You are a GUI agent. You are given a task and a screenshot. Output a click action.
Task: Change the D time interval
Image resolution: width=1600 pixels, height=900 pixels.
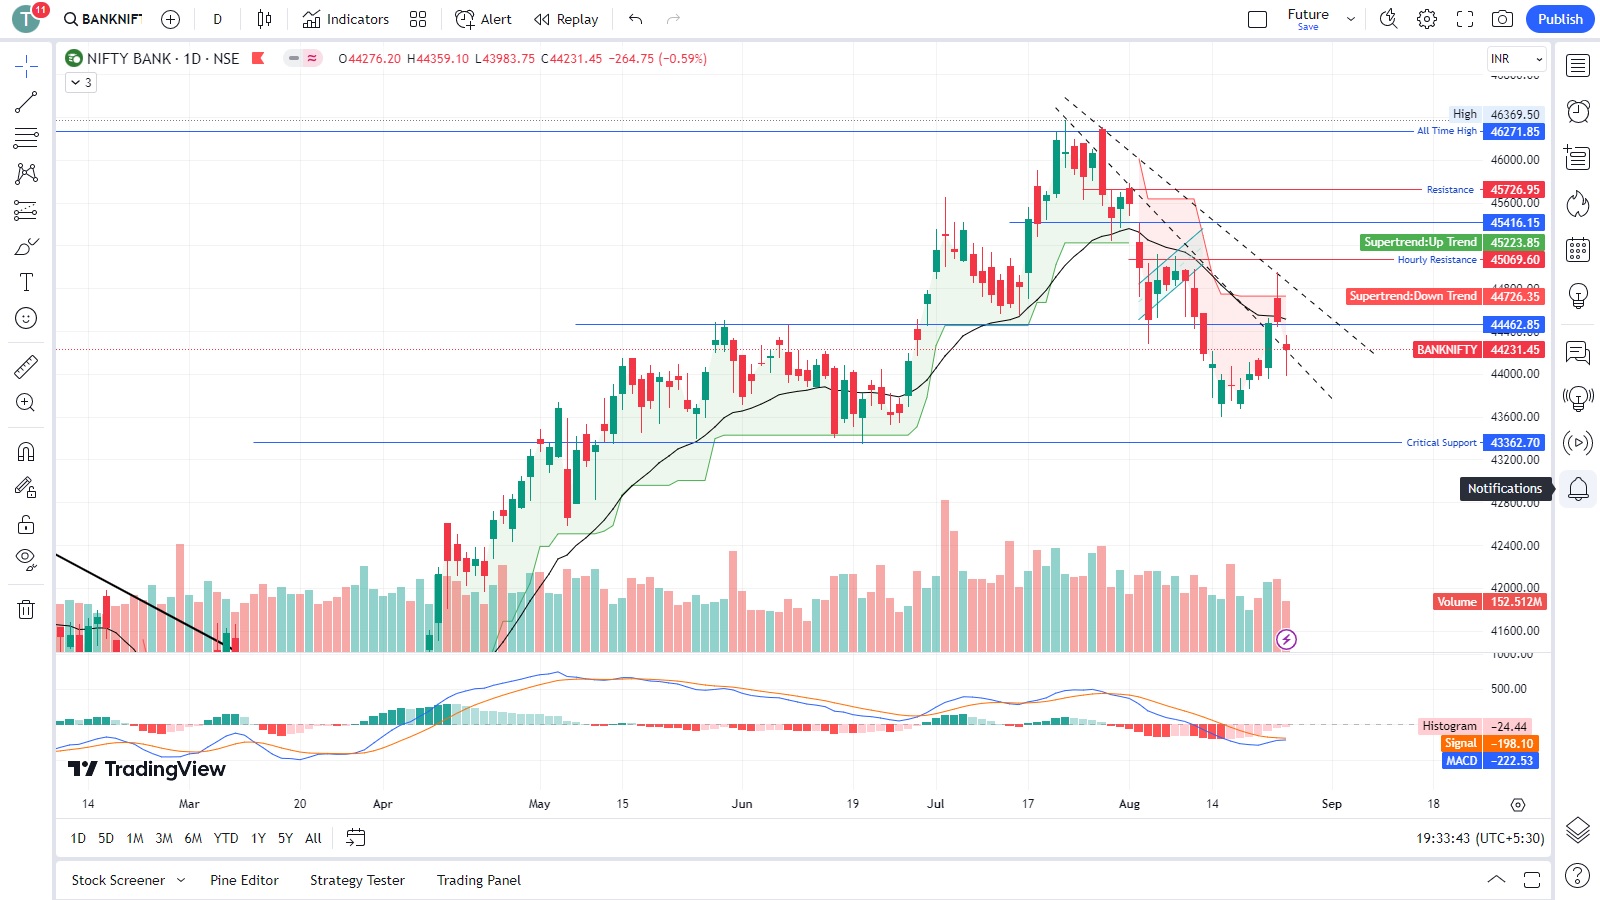pyautogui.click(x=218, y=19)
